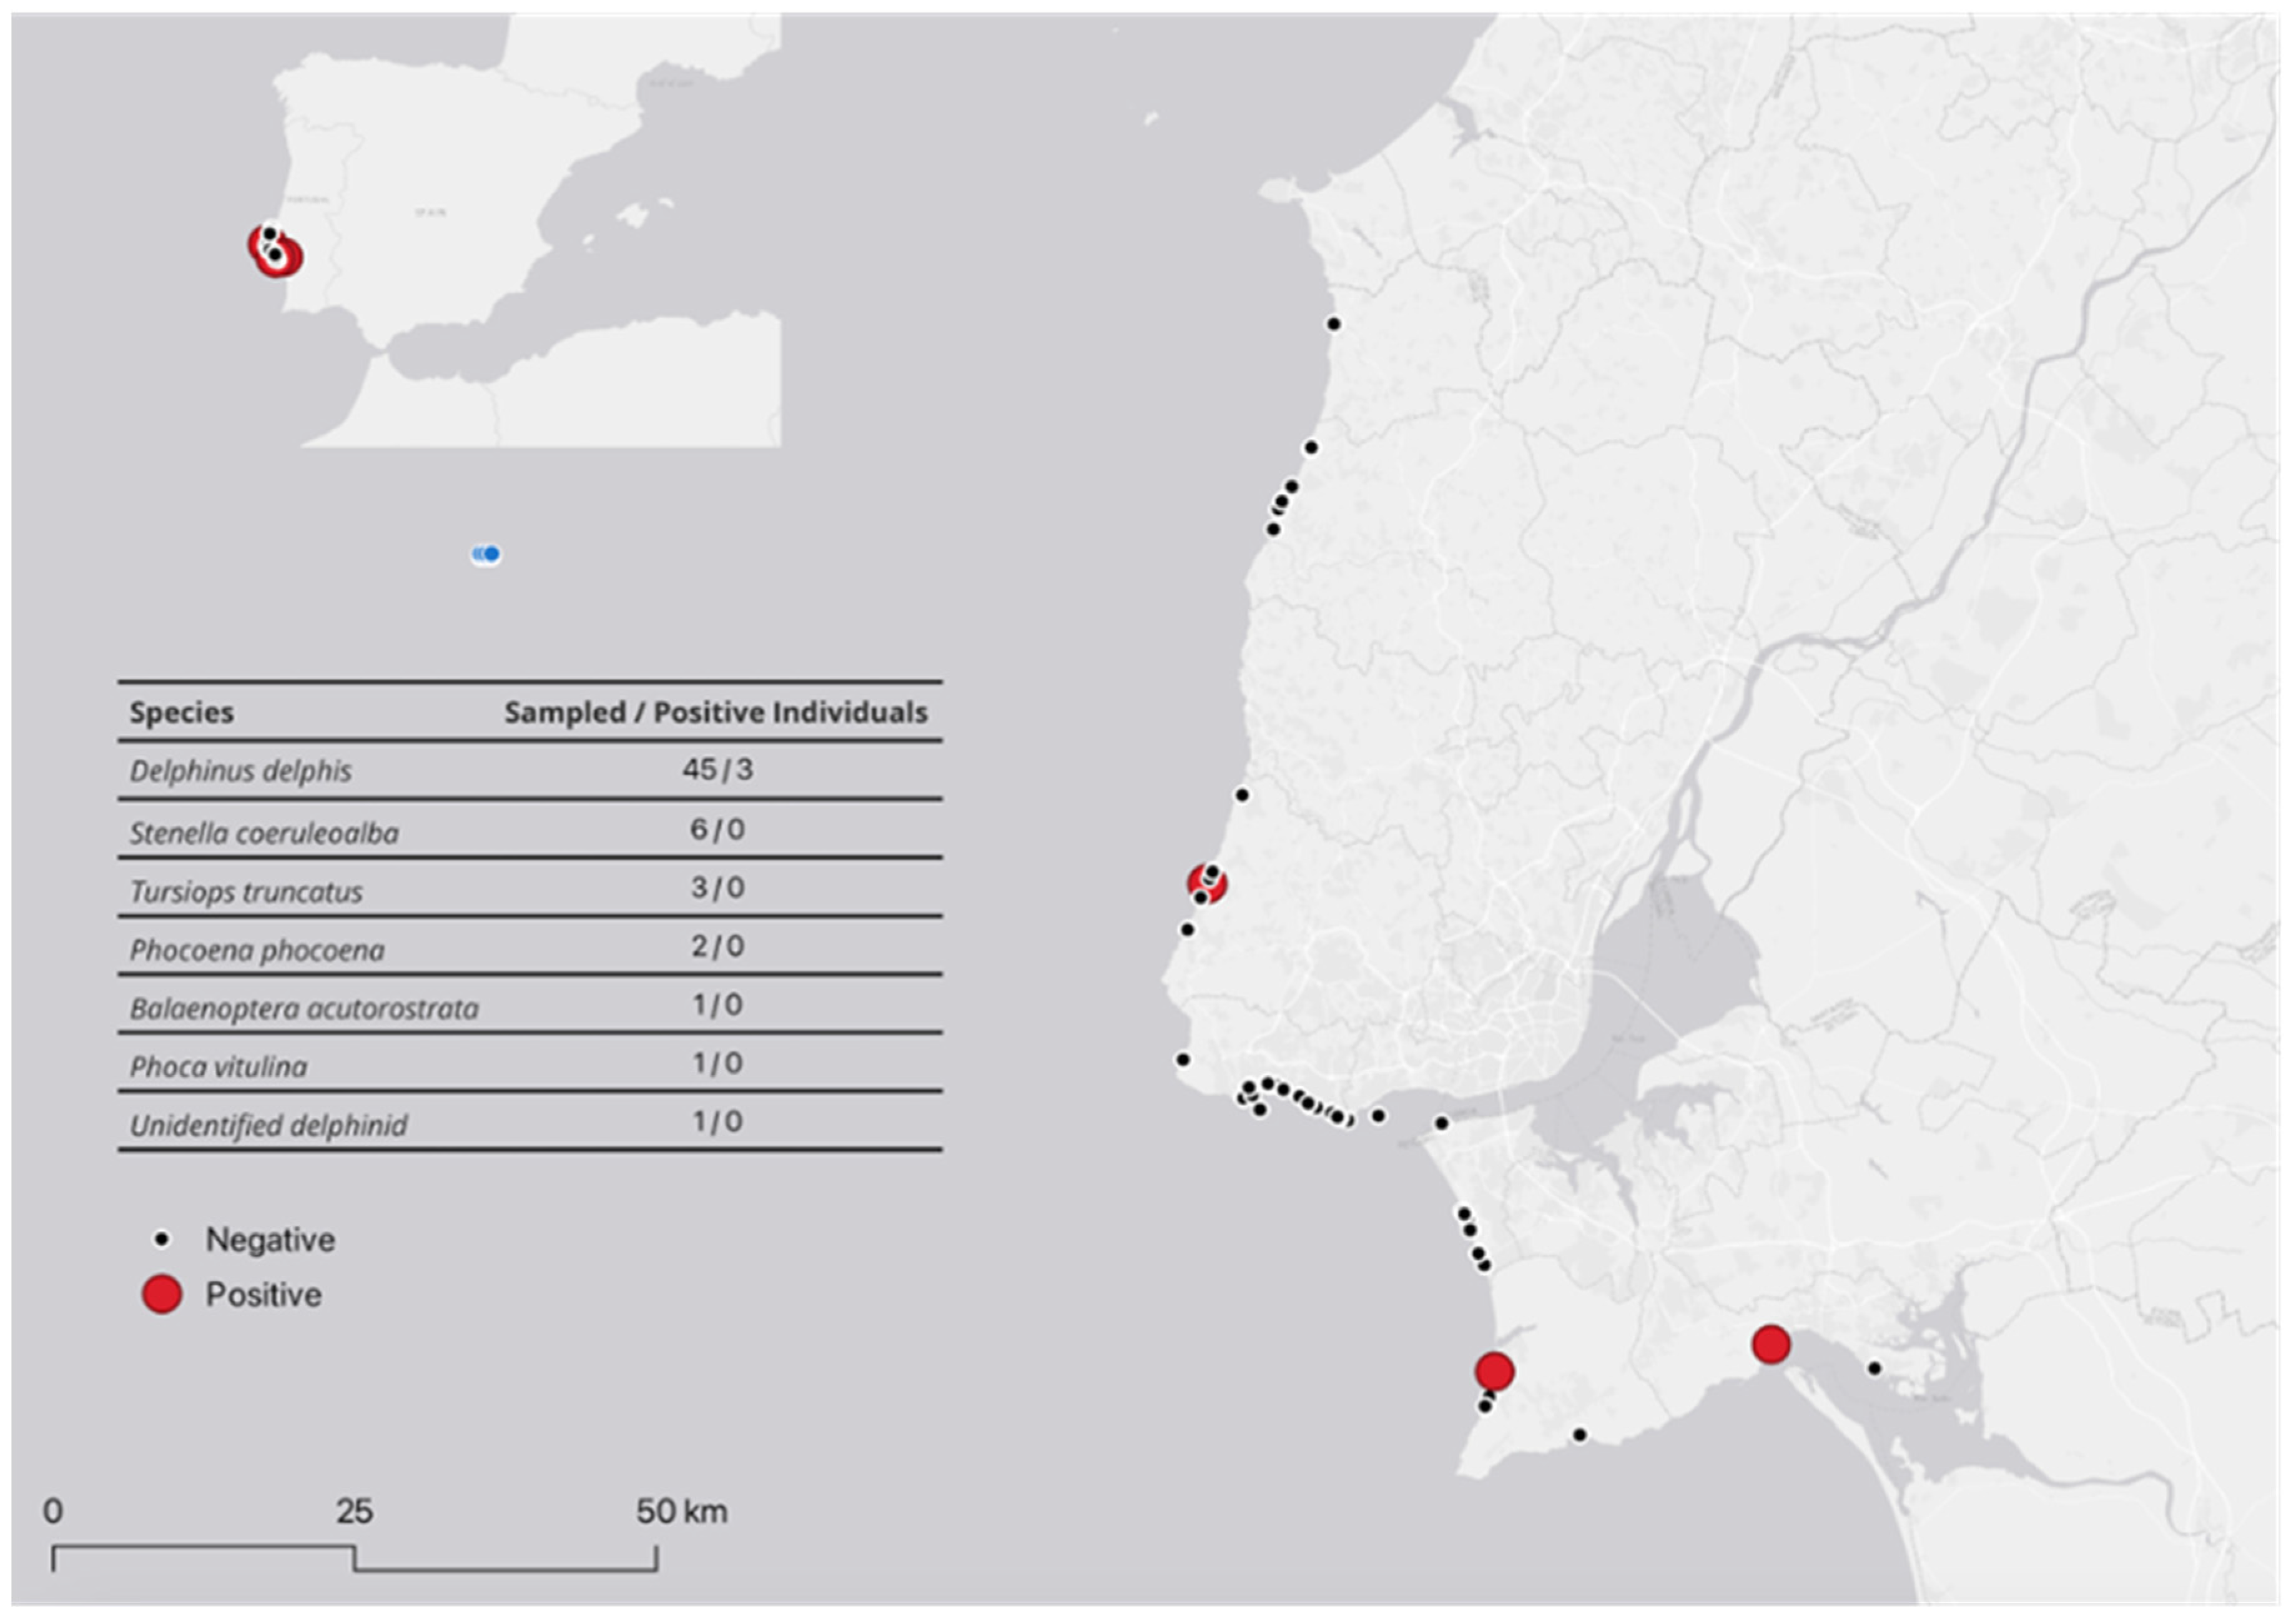Image resolution: width=2296 pixels, height=1622 pixels.
Task: Click red positive marker on southwestern peninsula
Action: pyautogui.click(x=1494, y=1371)
